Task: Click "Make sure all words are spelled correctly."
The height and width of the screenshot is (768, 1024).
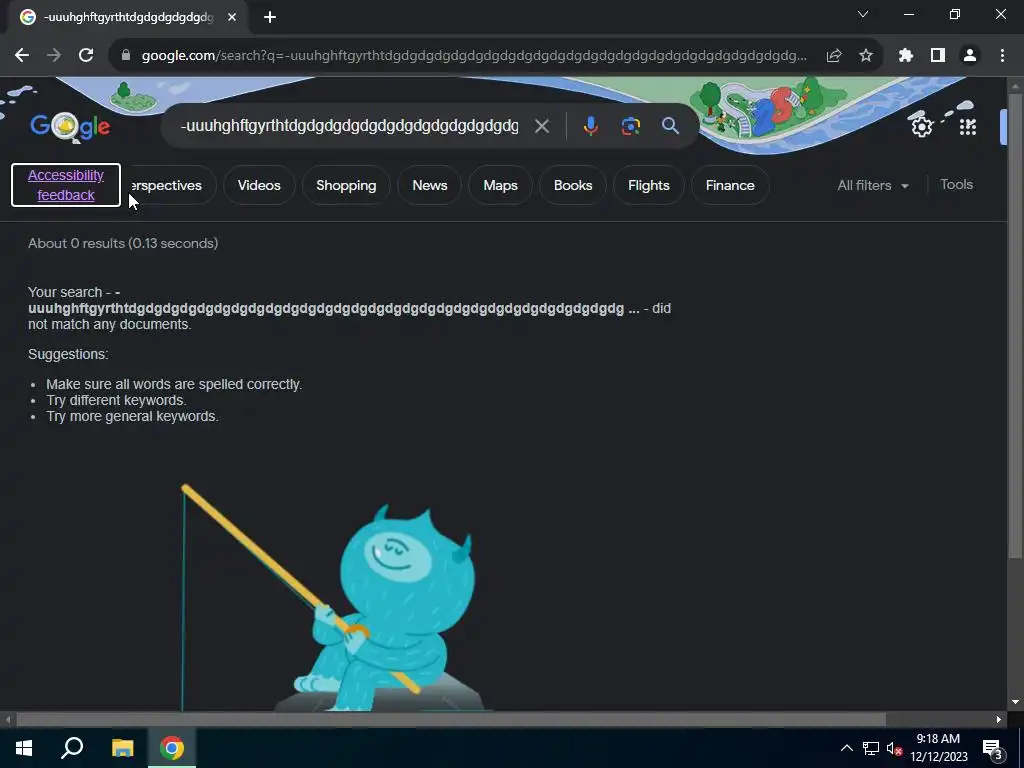Action: click(x=174, y=385)
